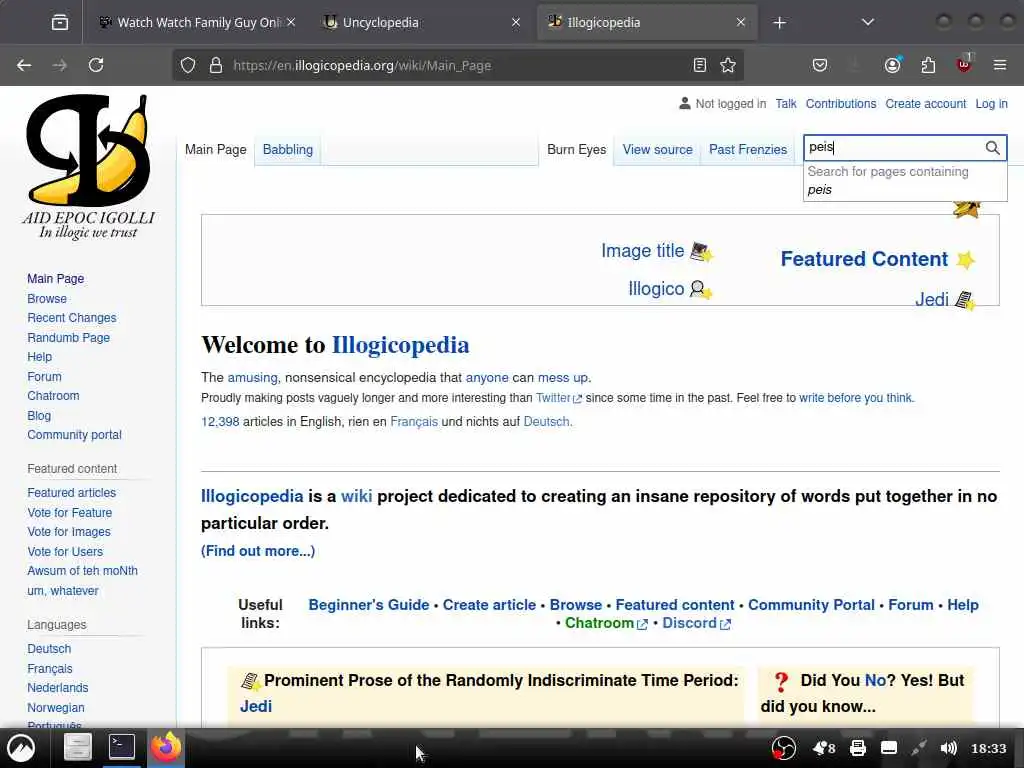The image size is (1024, 768).
Task: Click the uBlock Origin extension icon
Action: click(964, 64)
